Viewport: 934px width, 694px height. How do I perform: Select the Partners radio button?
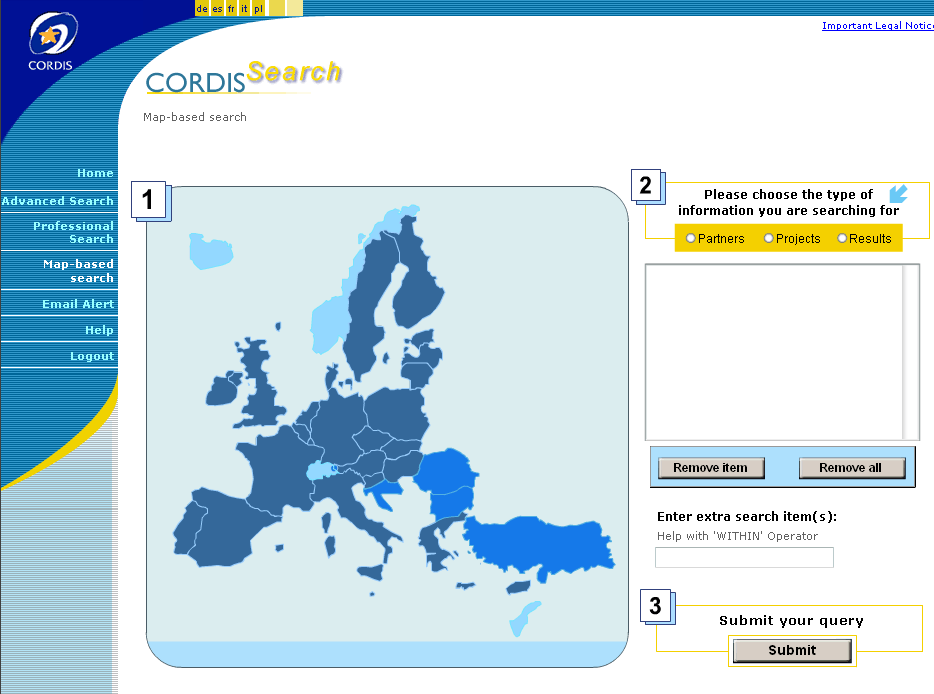[x=691, y=238]
